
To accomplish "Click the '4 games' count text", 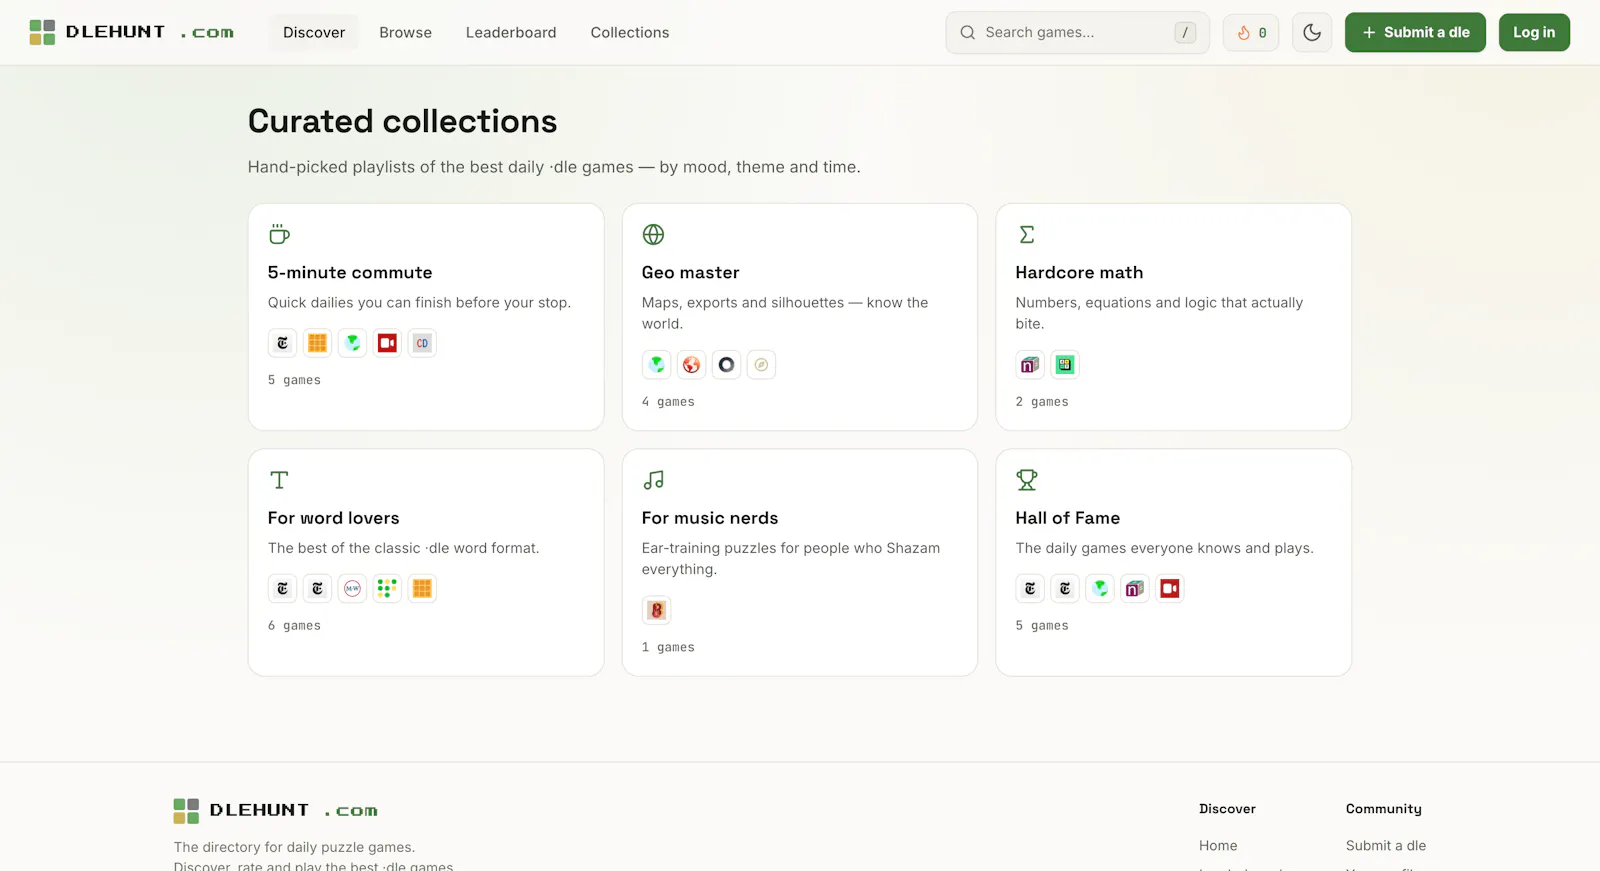I will (668, 402).
